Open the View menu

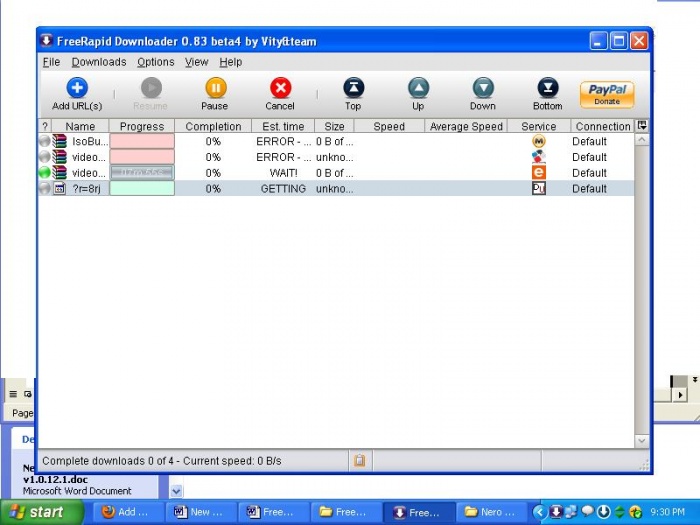click(196, 62)
